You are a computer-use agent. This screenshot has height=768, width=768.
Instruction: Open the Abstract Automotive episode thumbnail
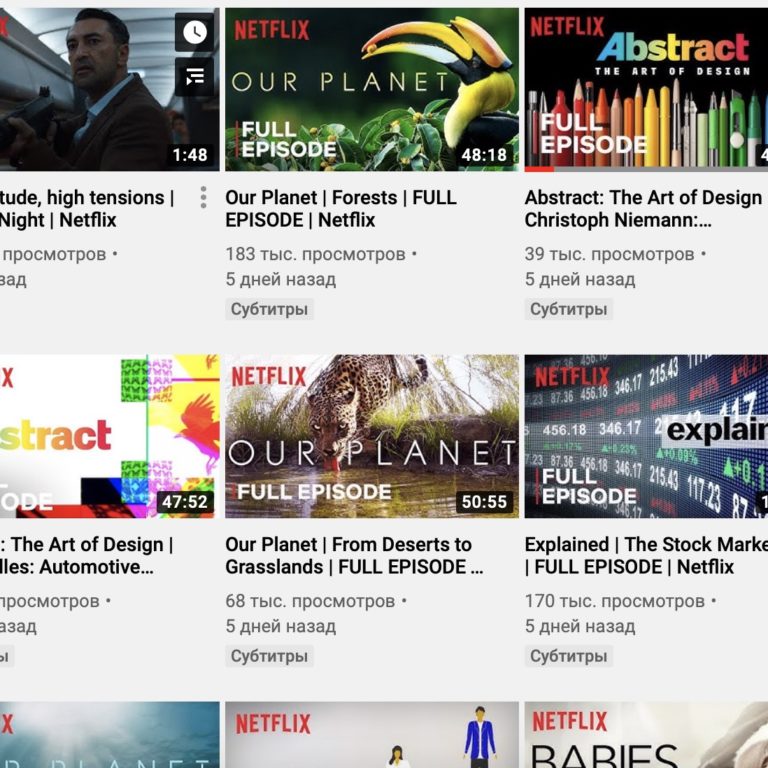[x=105, y=436]
